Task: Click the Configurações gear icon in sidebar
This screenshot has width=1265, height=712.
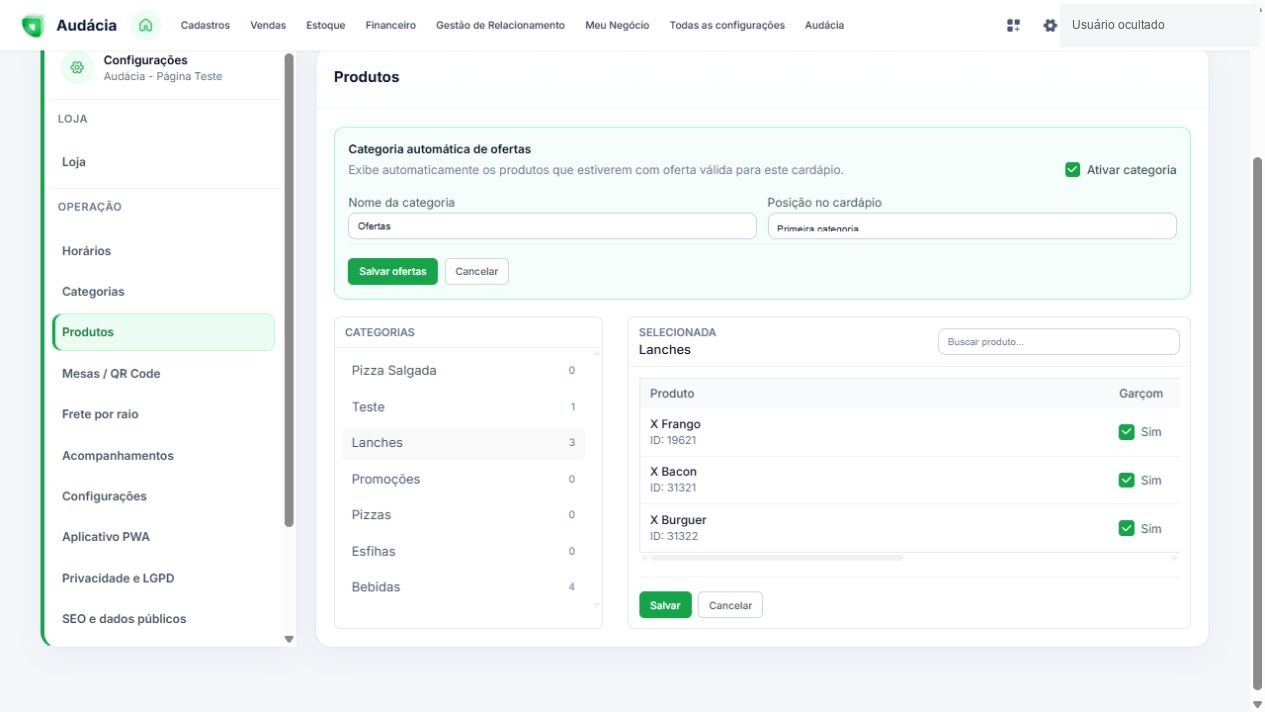Action: 77,68
